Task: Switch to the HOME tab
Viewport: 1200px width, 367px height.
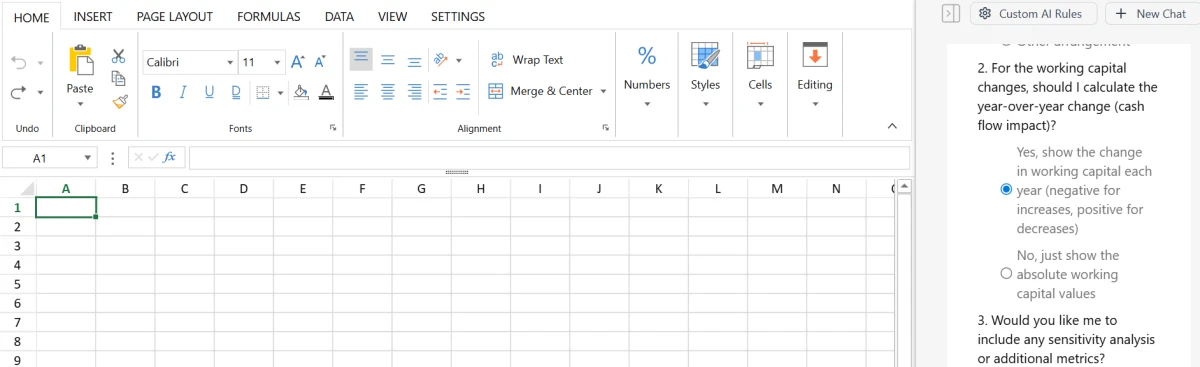Action: pyautogui.click(x=31, y=17)
